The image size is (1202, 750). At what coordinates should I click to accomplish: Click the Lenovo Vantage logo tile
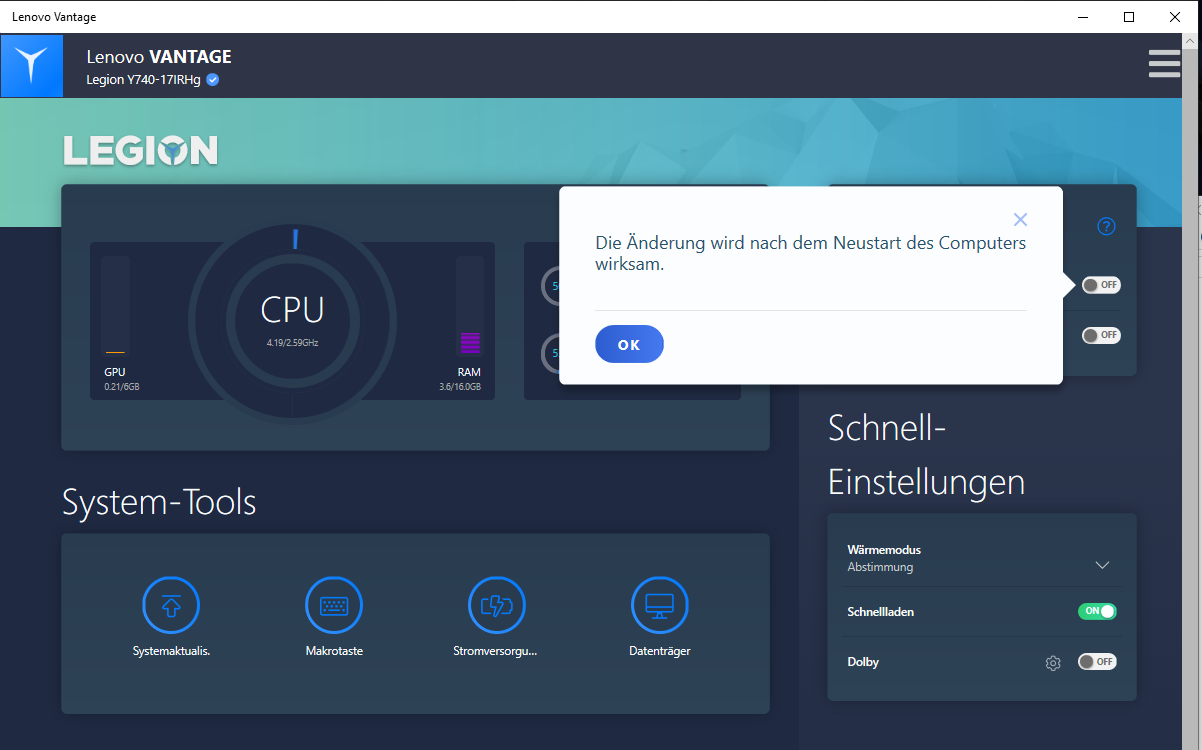click(32, 66)
